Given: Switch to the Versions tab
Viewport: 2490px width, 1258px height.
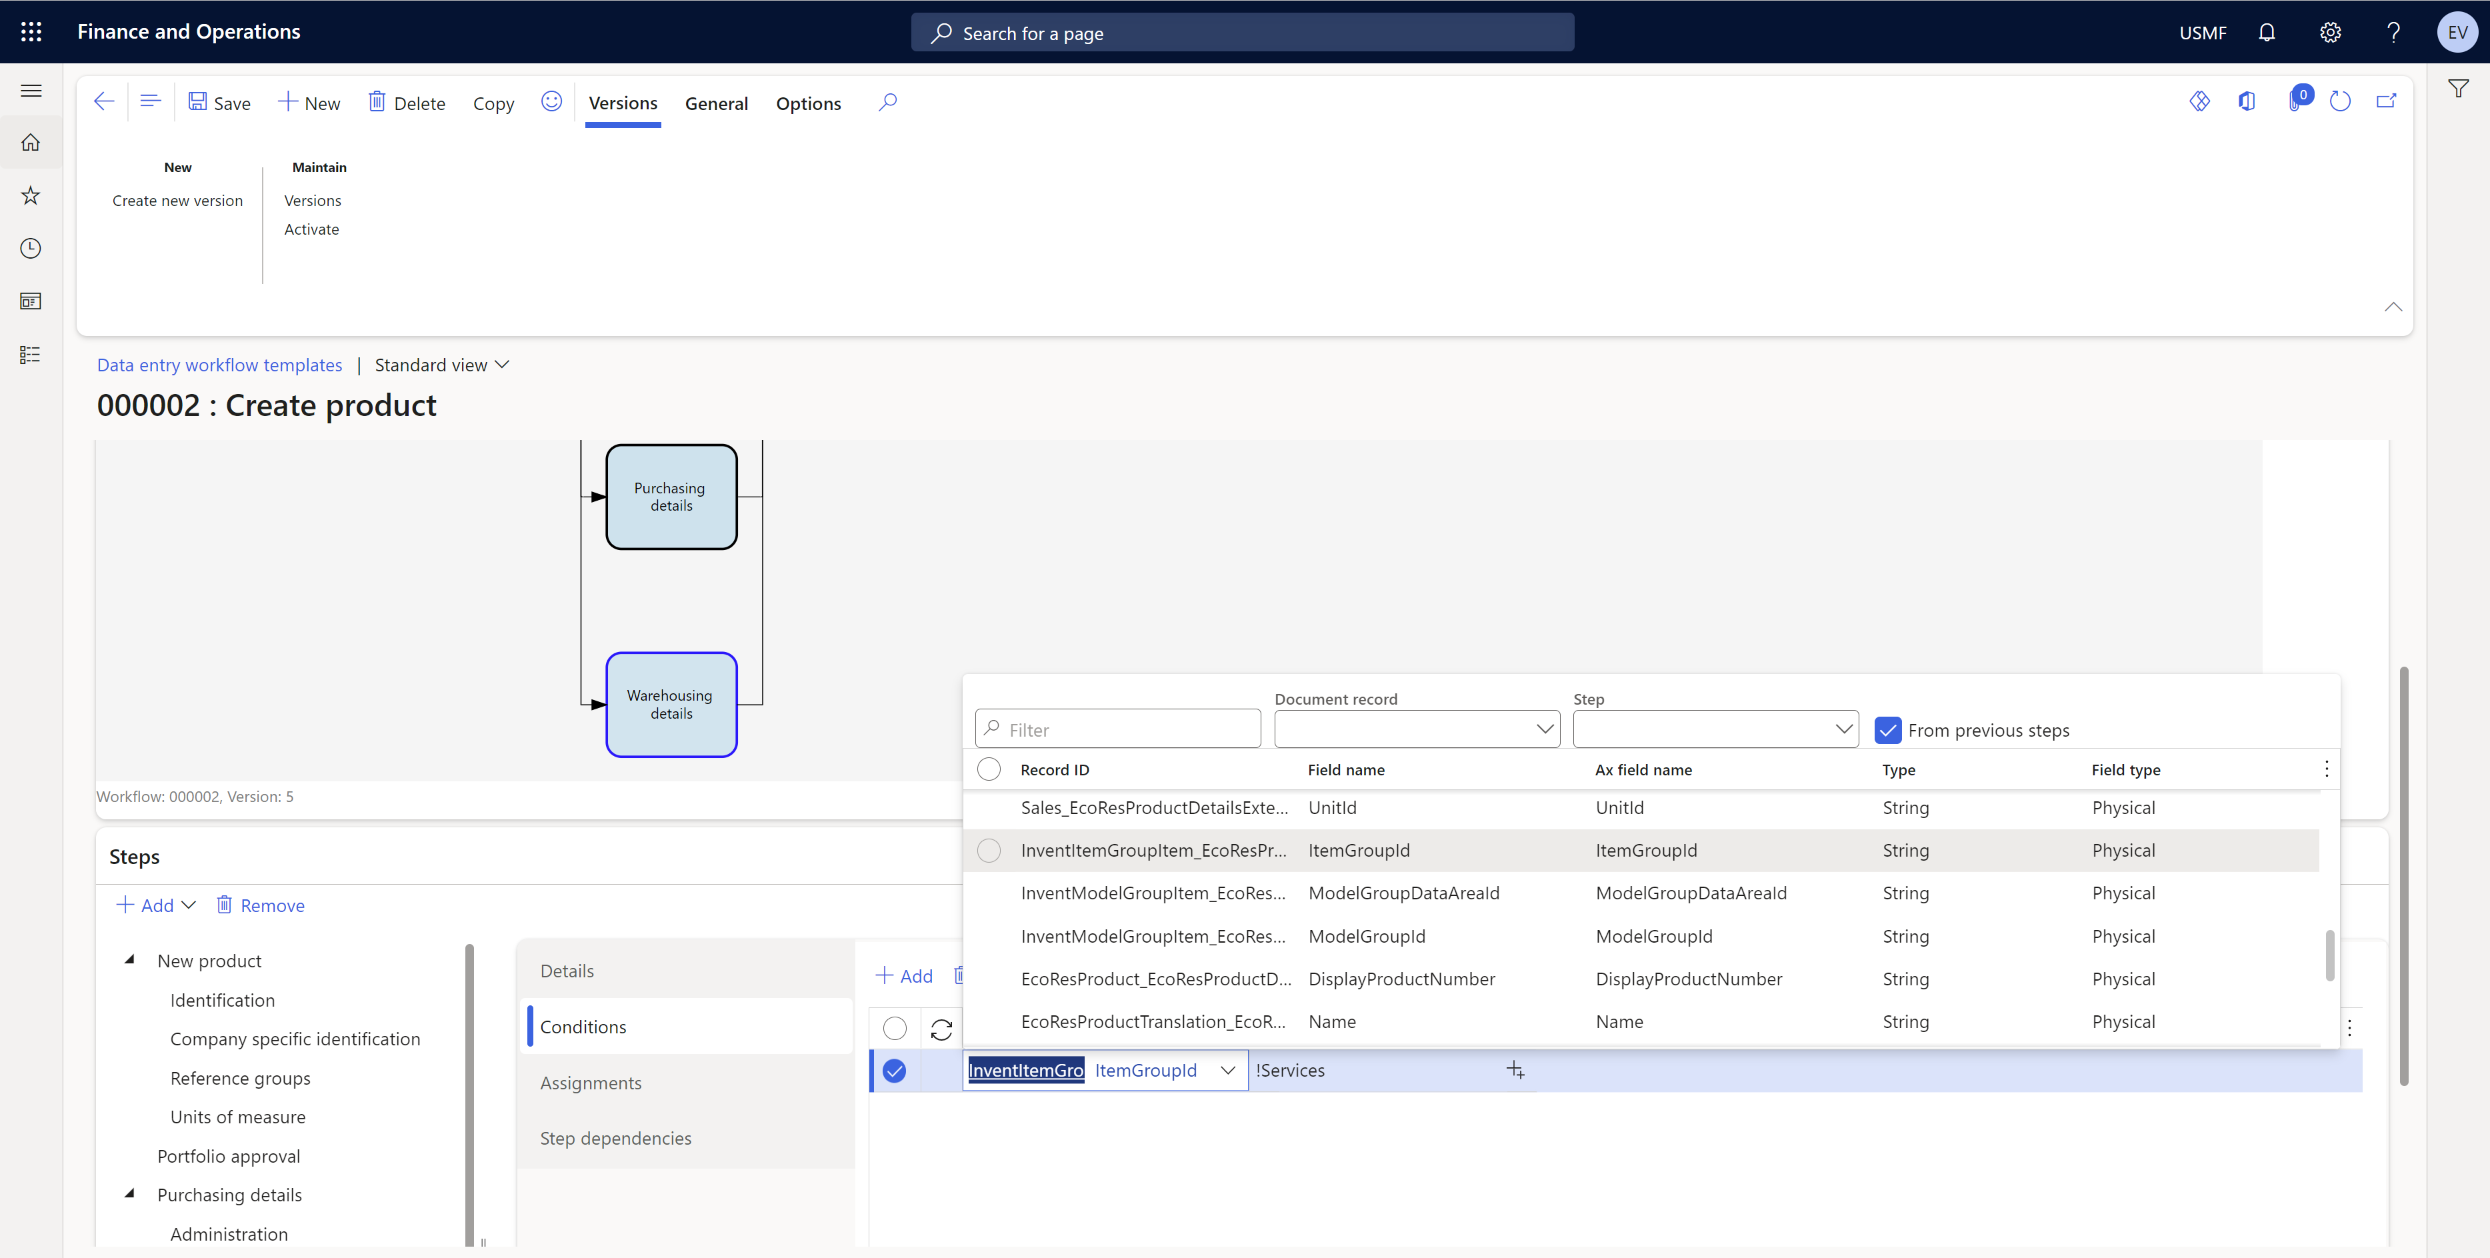Looking at the screenshot, I should 623,103.
